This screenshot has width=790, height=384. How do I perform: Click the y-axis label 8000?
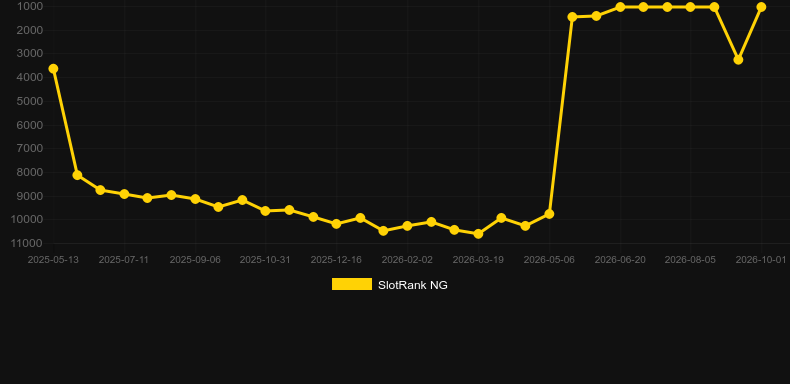coord(30,172)
